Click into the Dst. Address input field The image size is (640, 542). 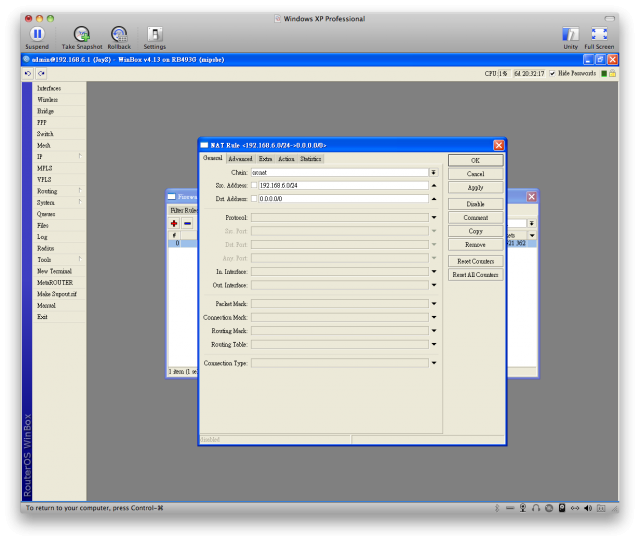[343, 199]
